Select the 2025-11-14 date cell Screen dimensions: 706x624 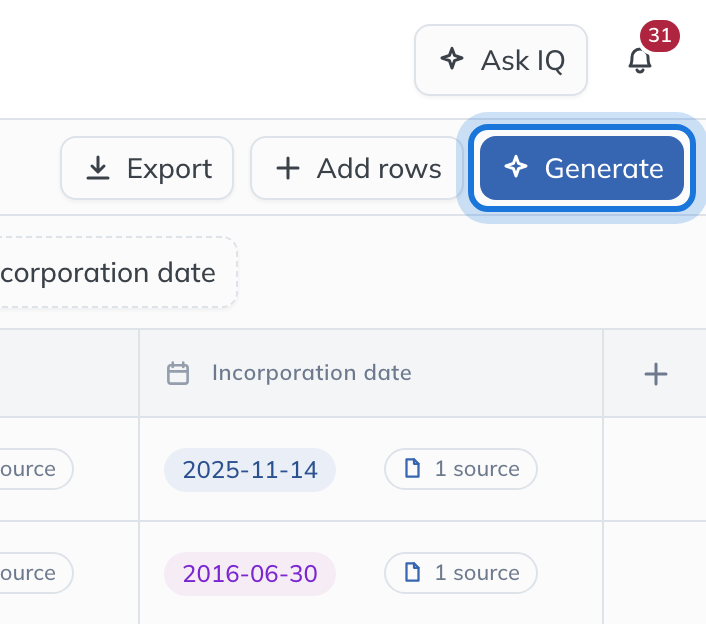coord(250,470)
